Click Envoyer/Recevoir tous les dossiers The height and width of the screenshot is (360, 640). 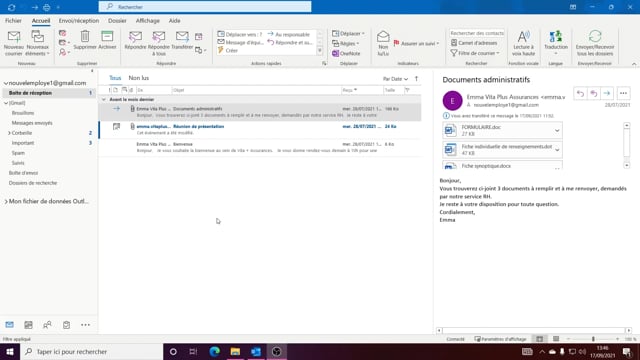595,43
